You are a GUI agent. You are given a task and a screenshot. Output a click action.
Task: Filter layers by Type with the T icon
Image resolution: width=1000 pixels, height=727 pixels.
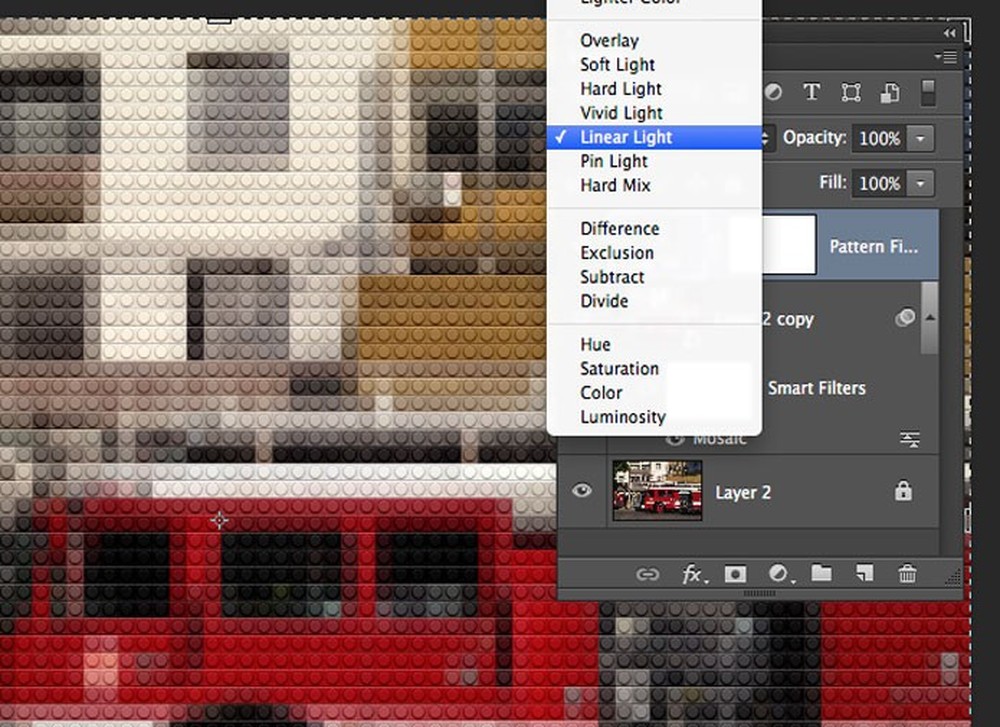811,92
